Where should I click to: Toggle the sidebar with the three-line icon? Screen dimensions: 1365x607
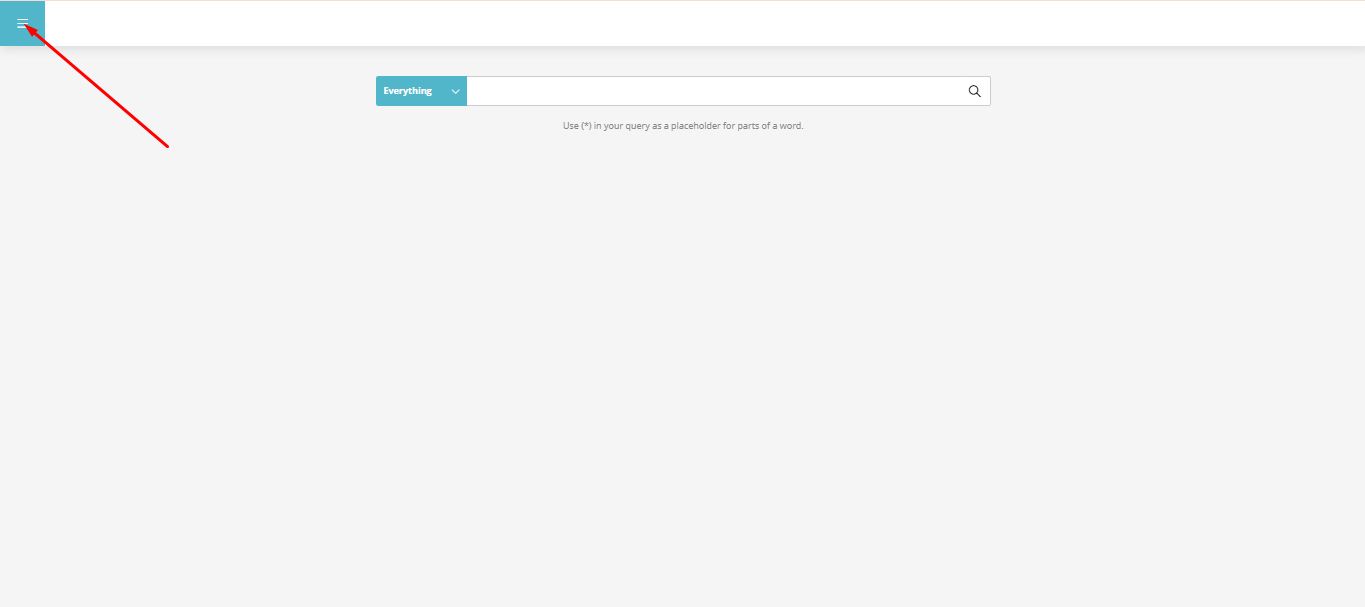click(22, 23)
